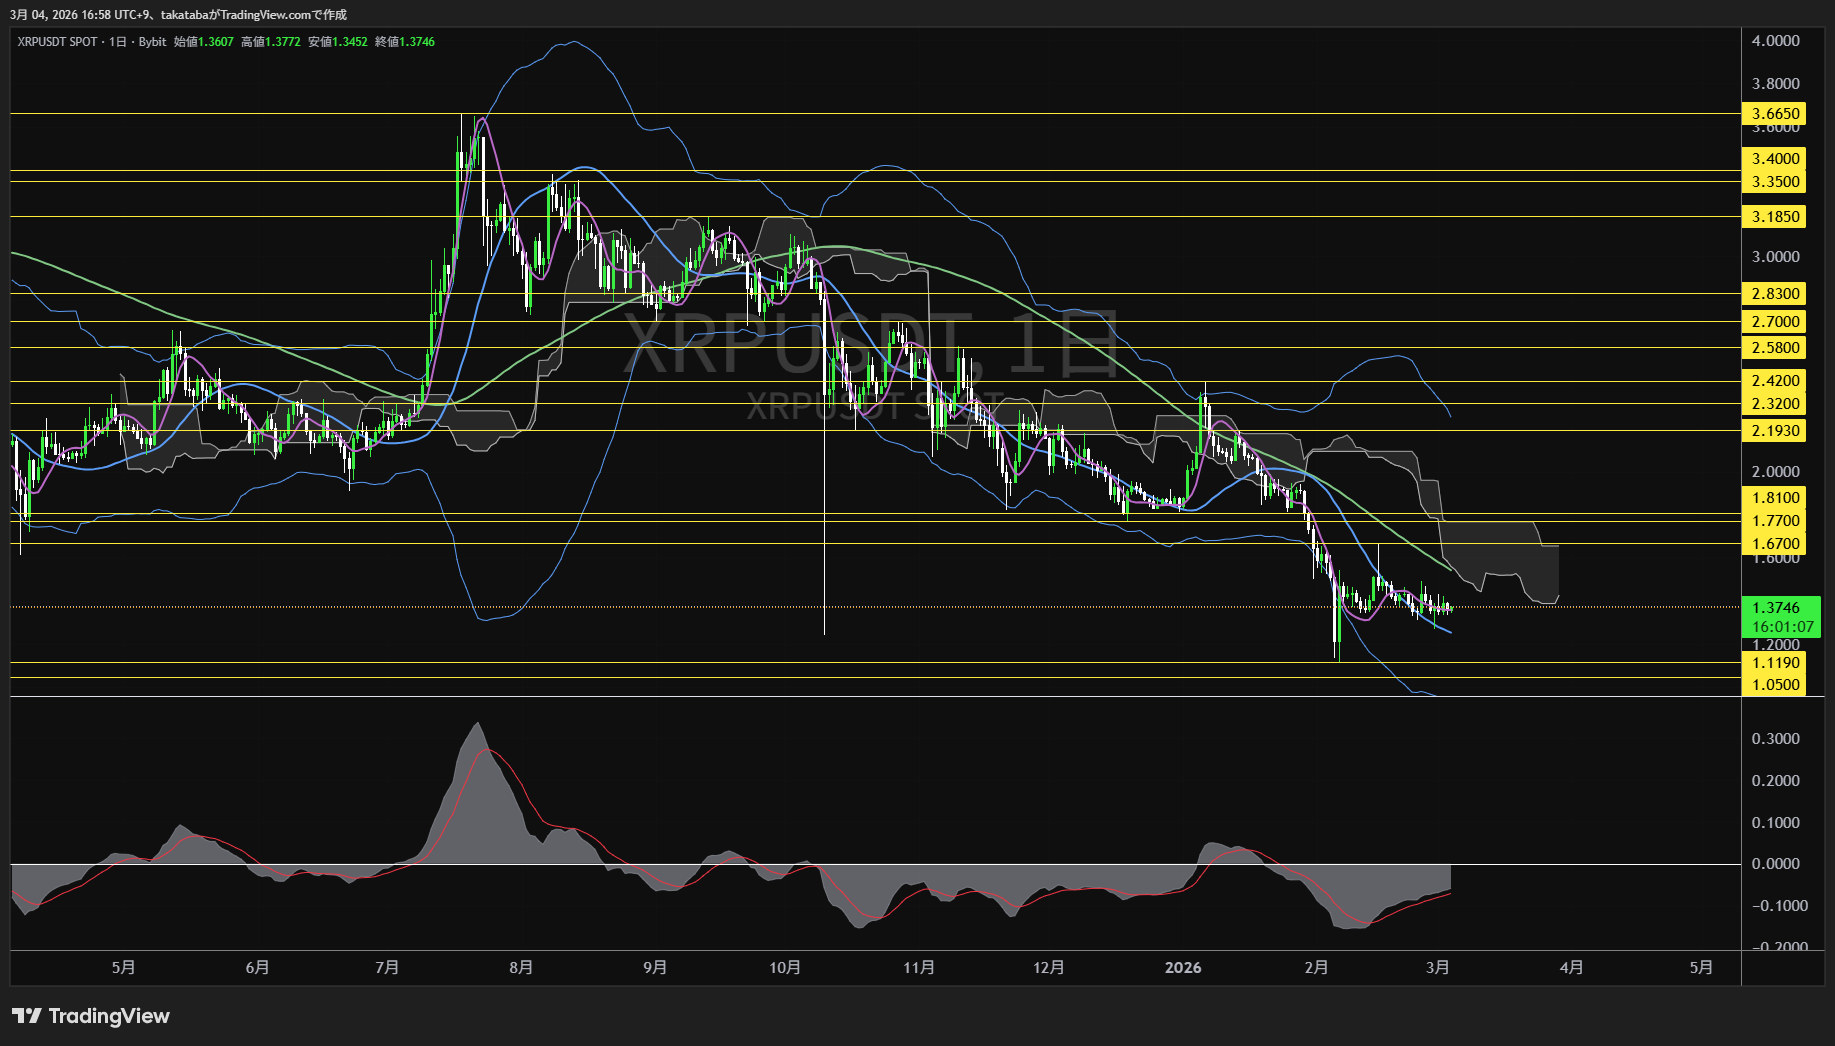Click the 2.1930 price level label
Viewport: 1835px width, 1046px height.
pyautogui.click(x=1774, y=431)
